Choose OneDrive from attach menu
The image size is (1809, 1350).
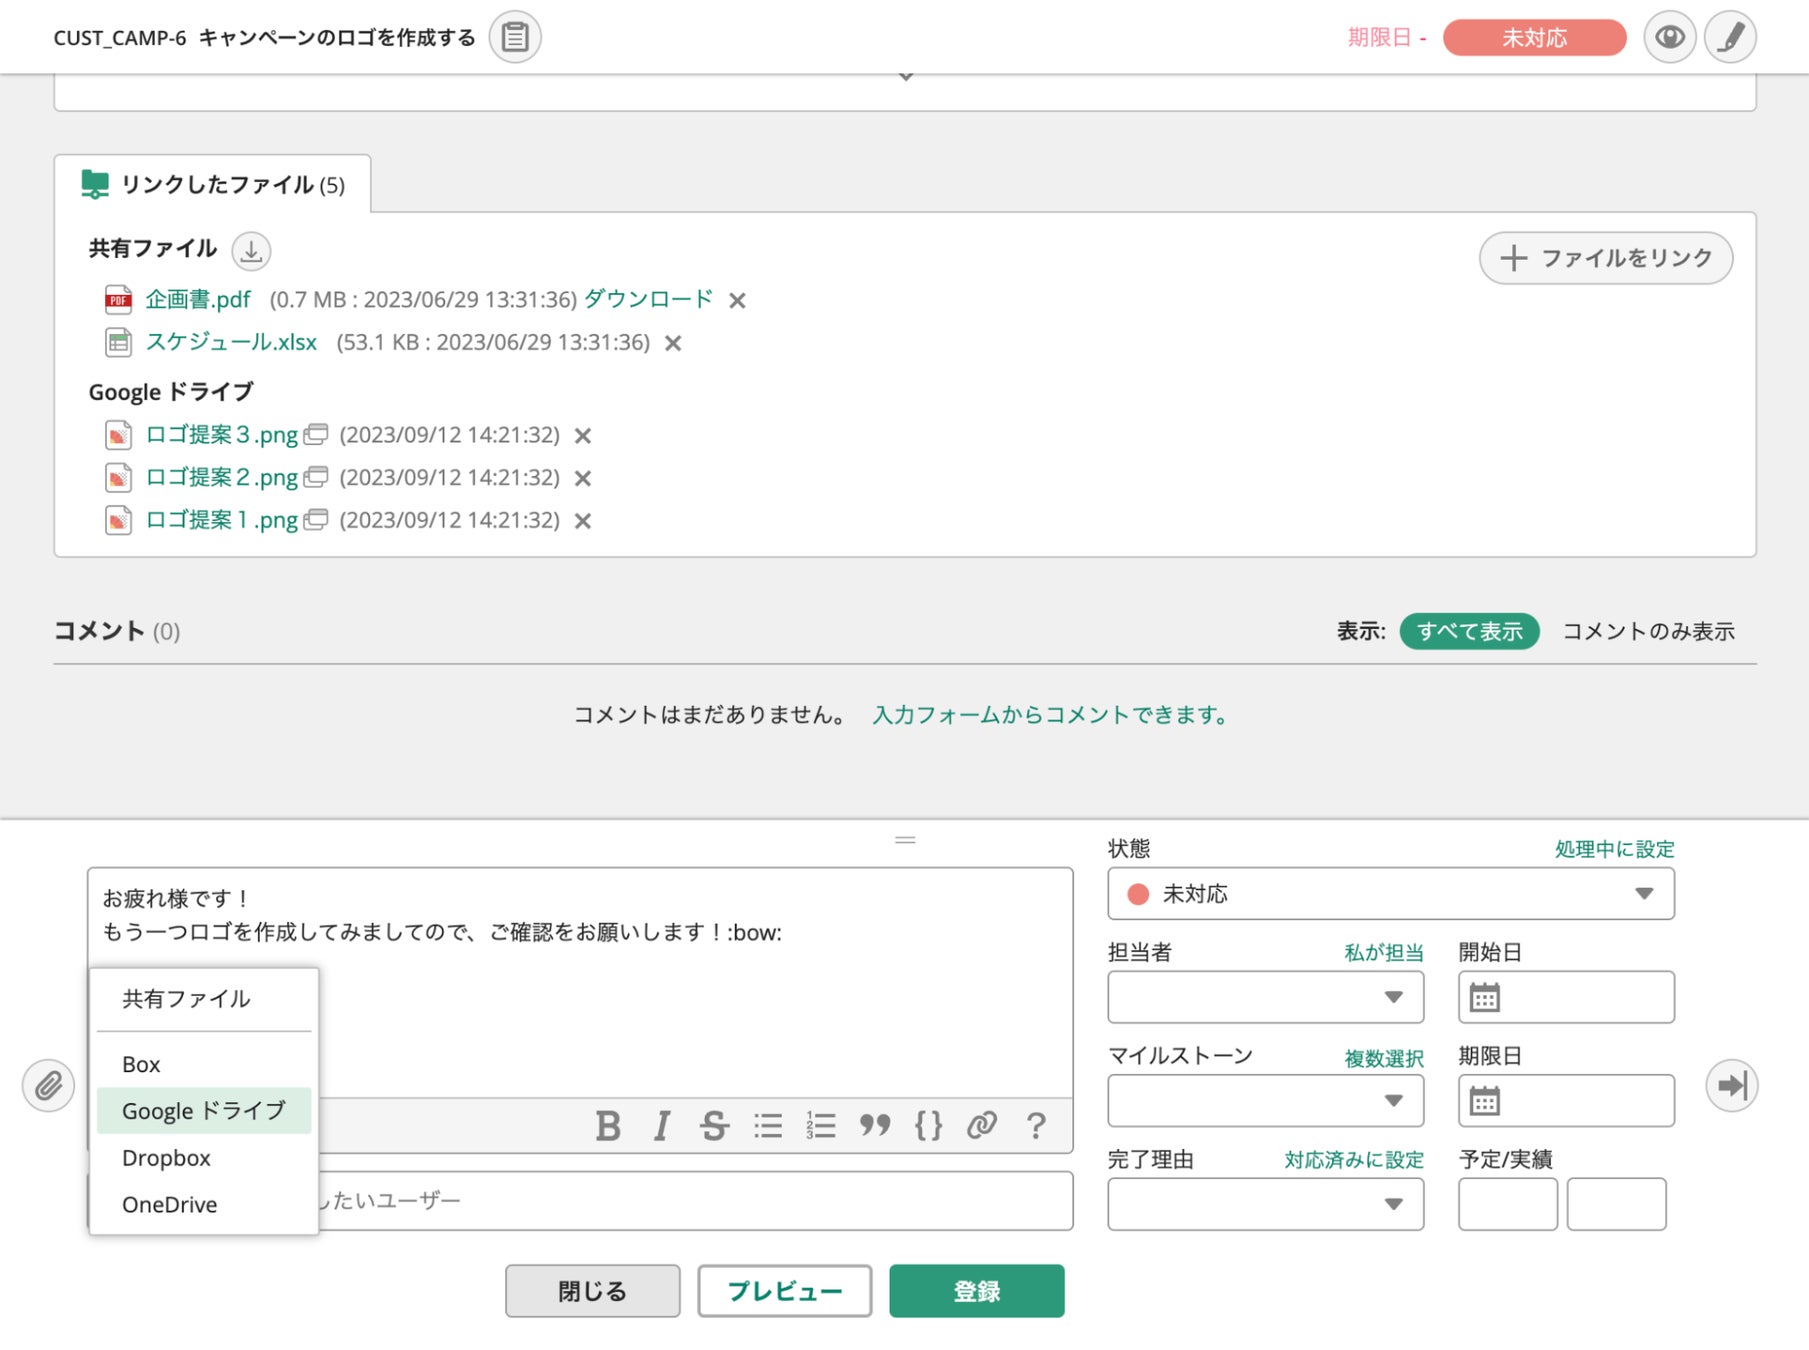(x=204, y=1205)
